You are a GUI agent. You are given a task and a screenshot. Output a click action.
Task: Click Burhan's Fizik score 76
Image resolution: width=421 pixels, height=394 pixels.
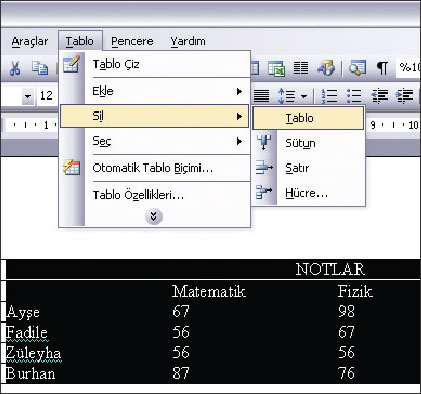click(x=346, y=373)
